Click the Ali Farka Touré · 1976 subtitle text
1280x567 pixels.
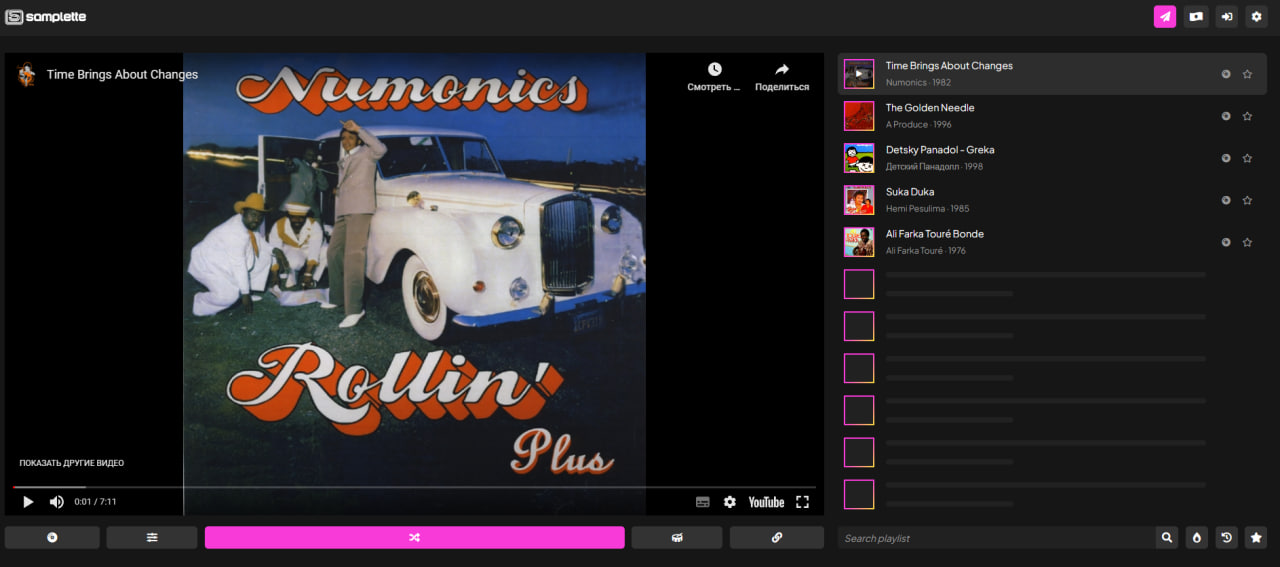point(926,251)
